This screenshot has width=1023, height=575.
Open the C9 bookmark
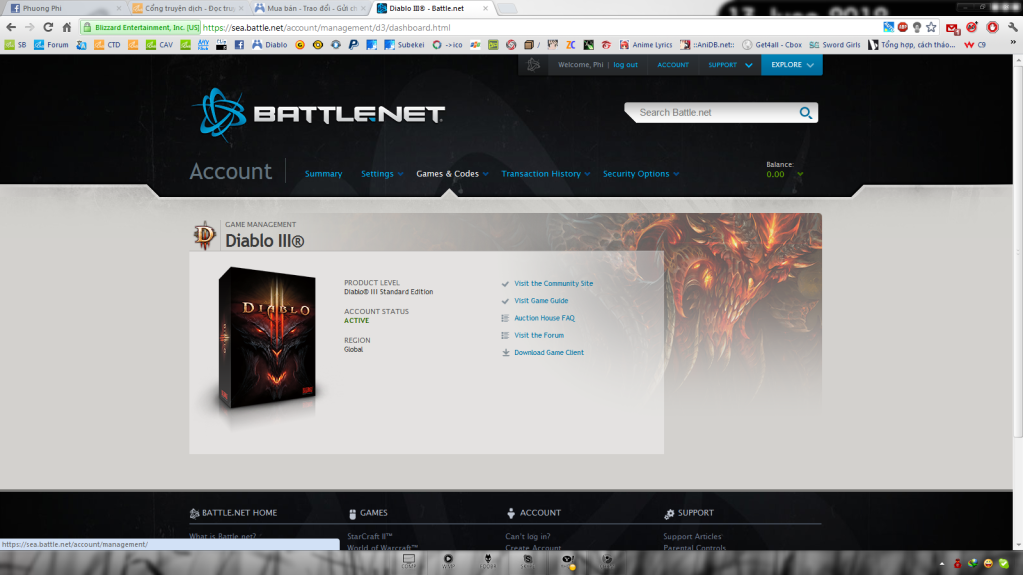pos(975,45)
